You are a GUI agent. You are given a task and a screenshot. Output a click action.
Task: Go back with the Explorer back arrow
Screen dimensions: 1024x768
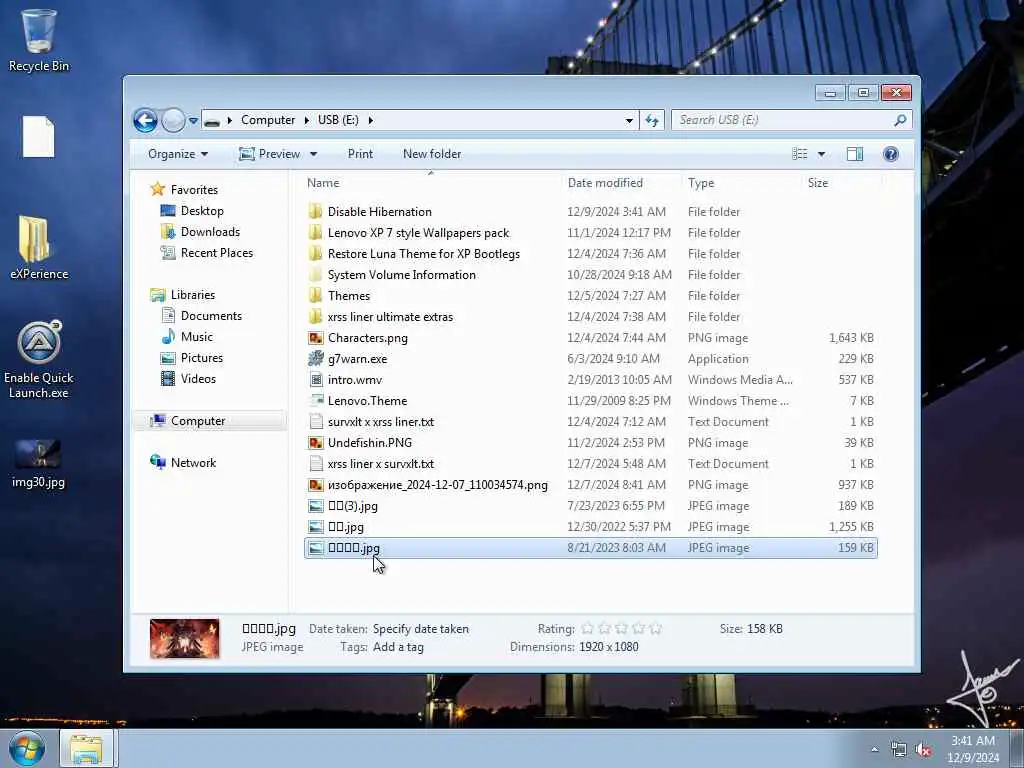pos(145,120)
